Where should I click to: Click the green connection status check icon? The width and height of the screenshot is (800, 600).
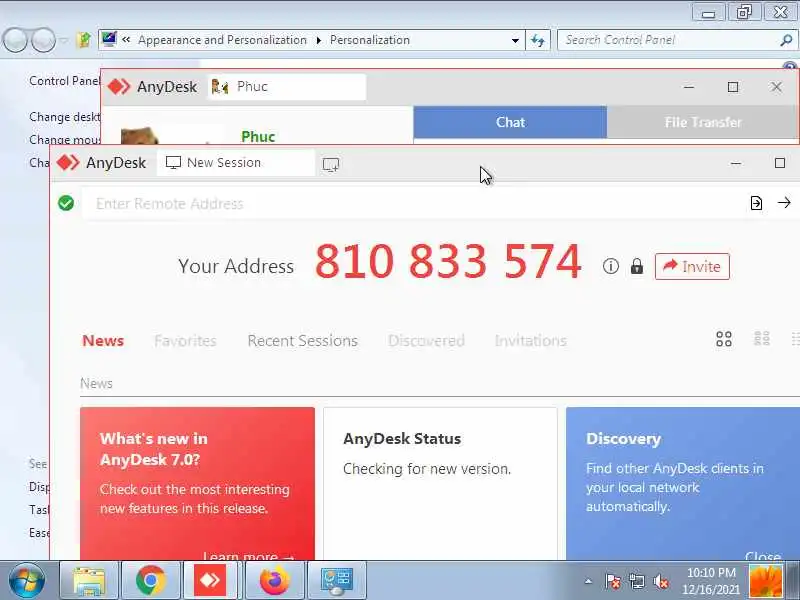pyautogui.click(x=66, y=203)
